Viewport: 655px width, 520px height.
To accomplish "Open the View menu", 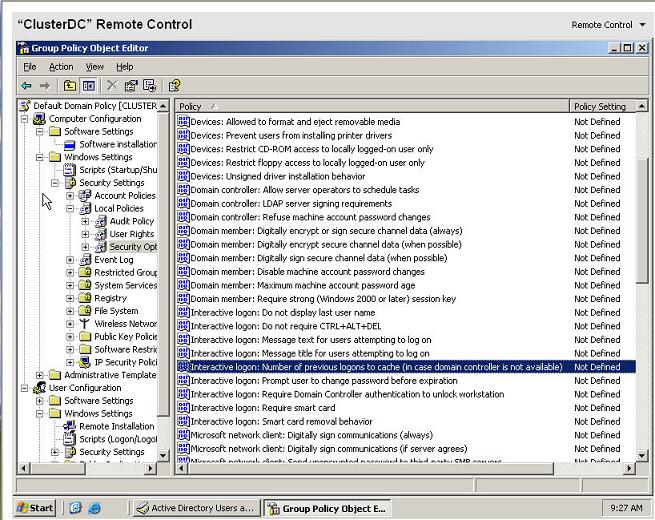I will click(94, 67).
